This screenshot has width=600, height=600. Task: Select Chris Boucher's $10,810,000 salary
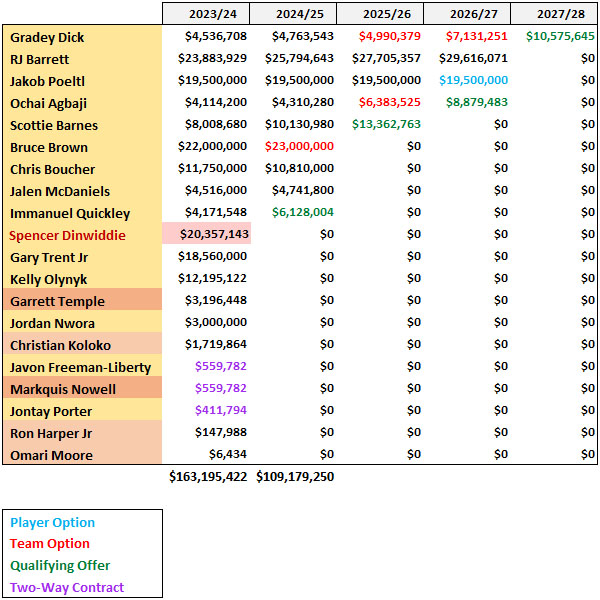point(299,168)
